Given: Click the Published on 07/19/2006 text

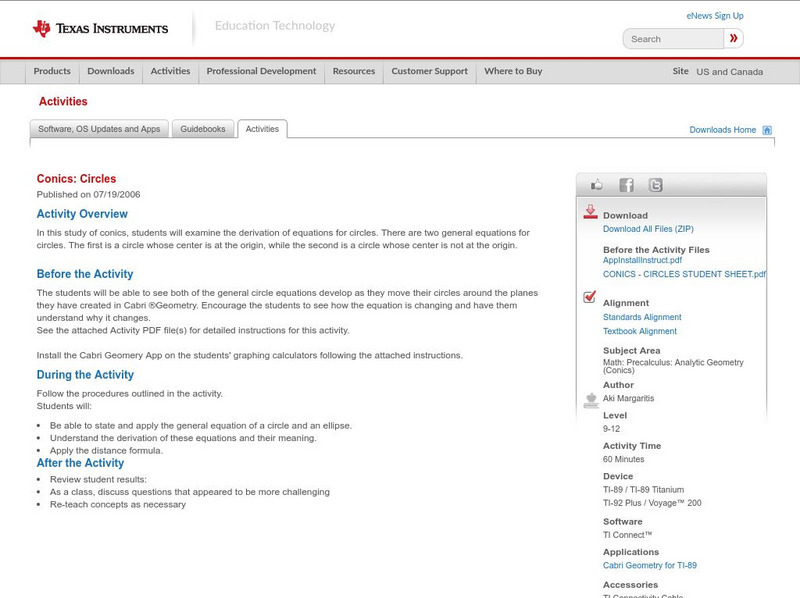Looking at the screenshot, I should pyautogui.click(x=88, y=194).
